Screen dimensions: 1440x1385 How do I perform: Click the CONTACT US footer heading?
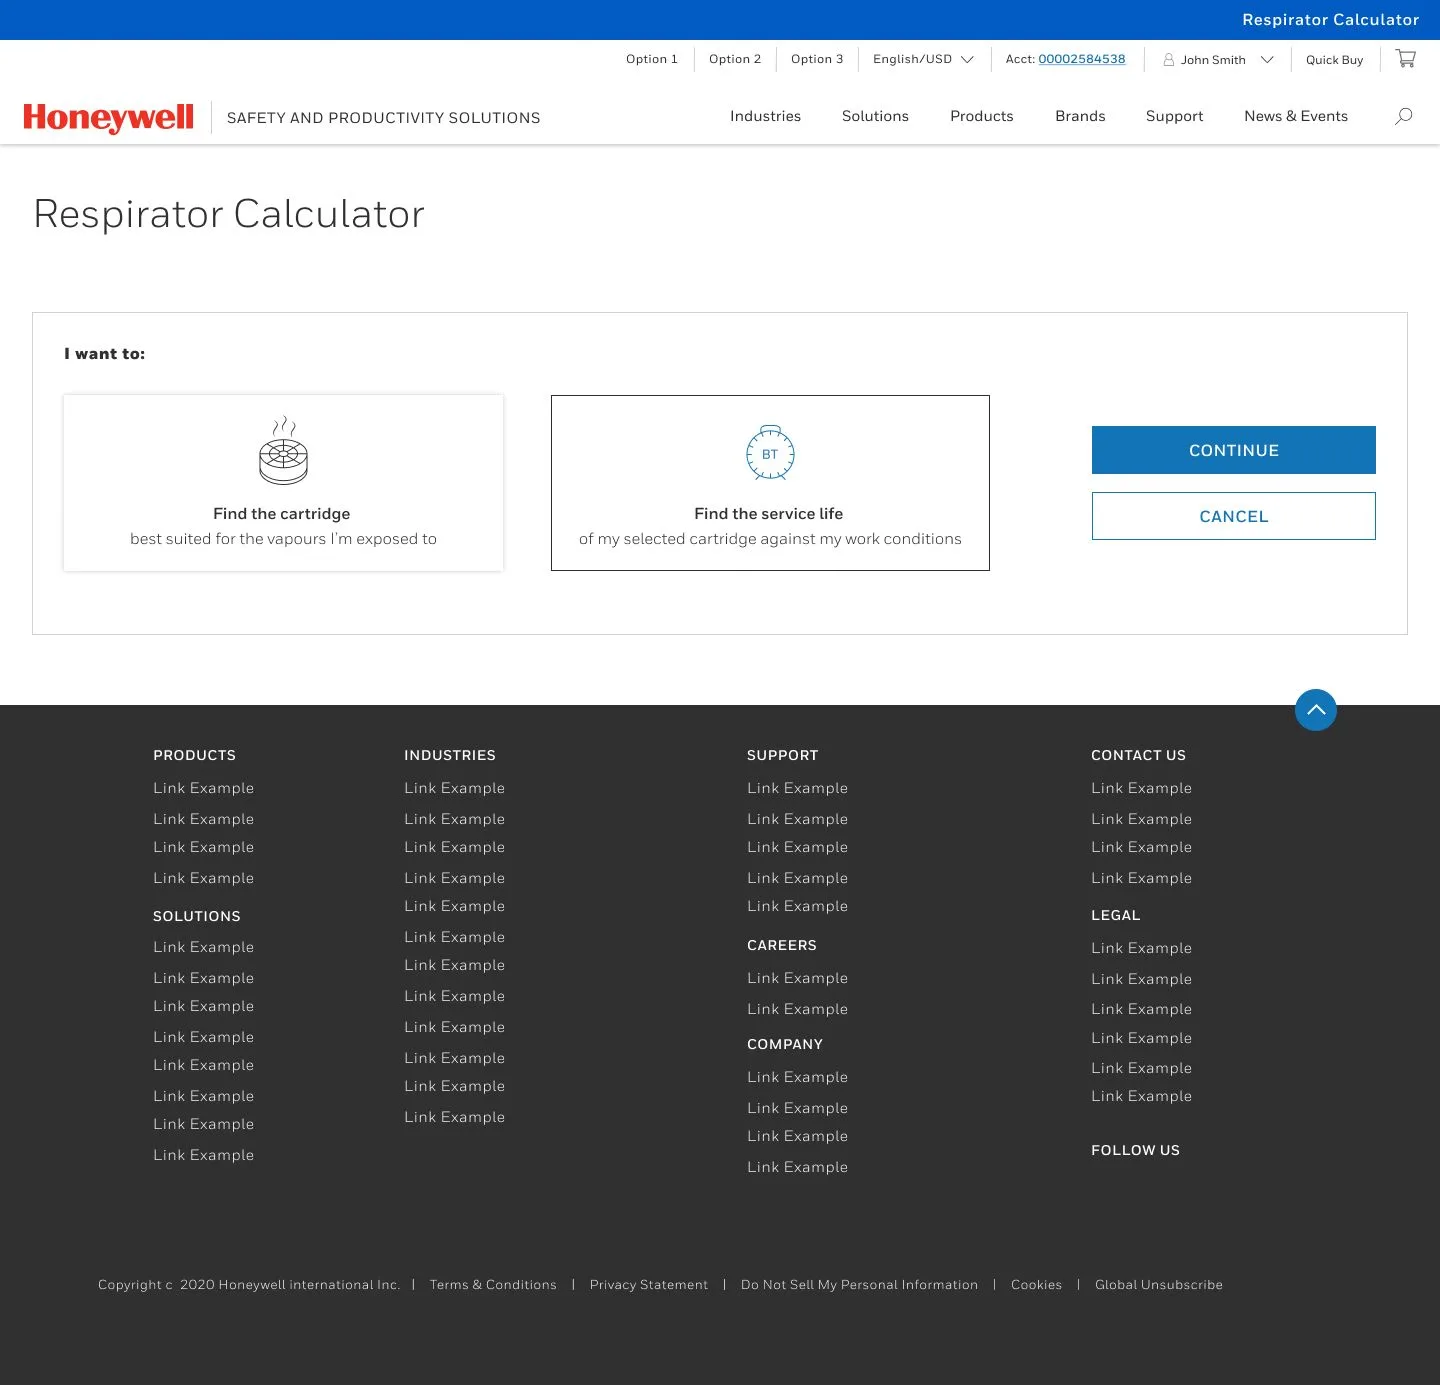click(x=1138, y=755)
